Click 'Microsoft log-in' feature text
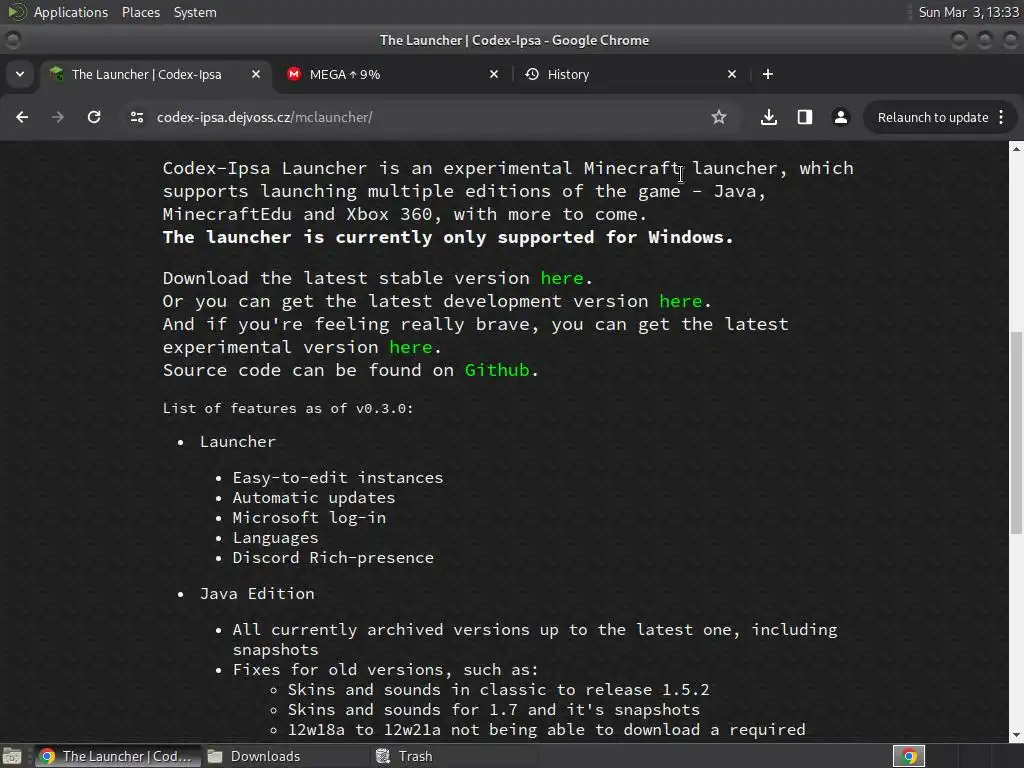The height and width of the screenshot is (768, 1024). pos(309,518)
